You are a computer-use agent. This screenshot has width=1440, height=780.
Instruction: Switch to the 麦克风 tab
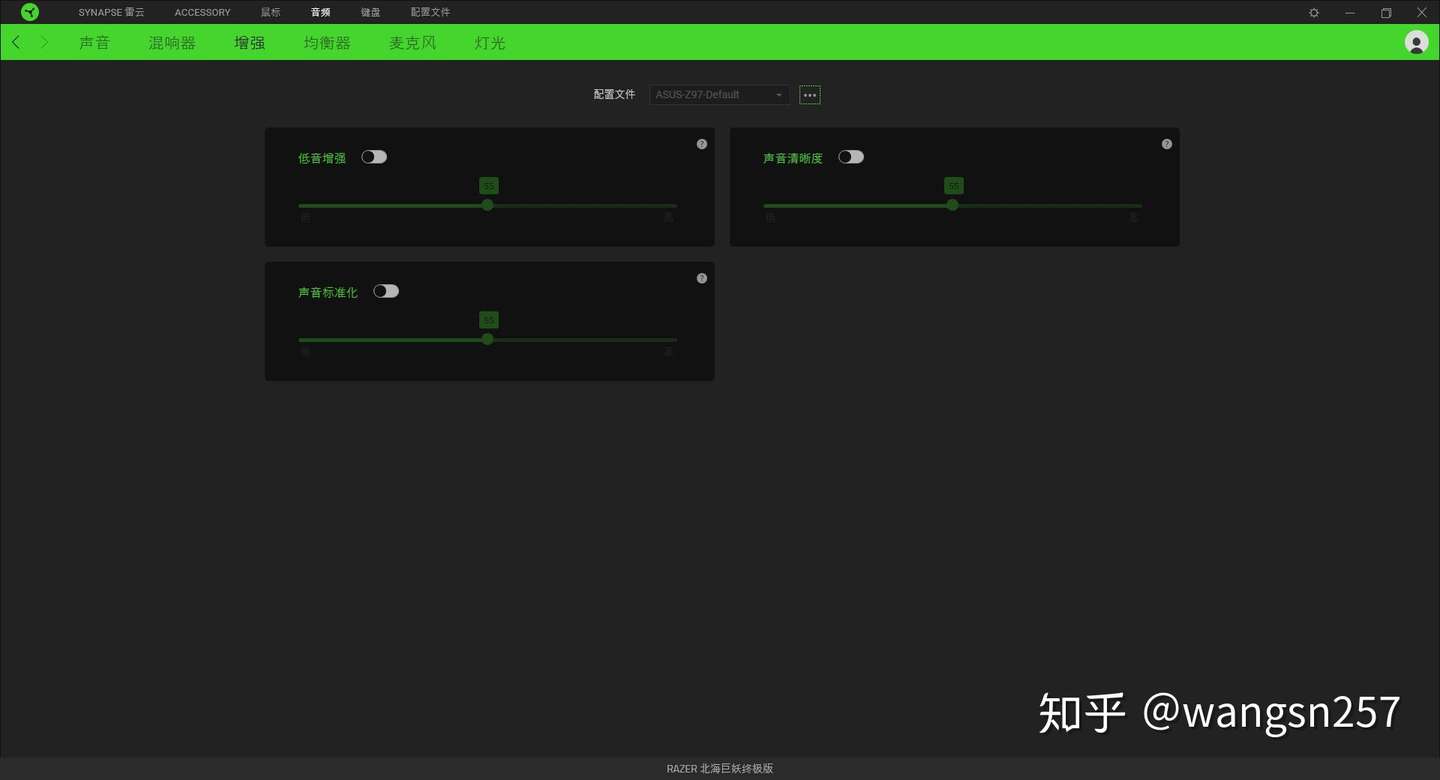pyautogui.click(x=413, y=43)
